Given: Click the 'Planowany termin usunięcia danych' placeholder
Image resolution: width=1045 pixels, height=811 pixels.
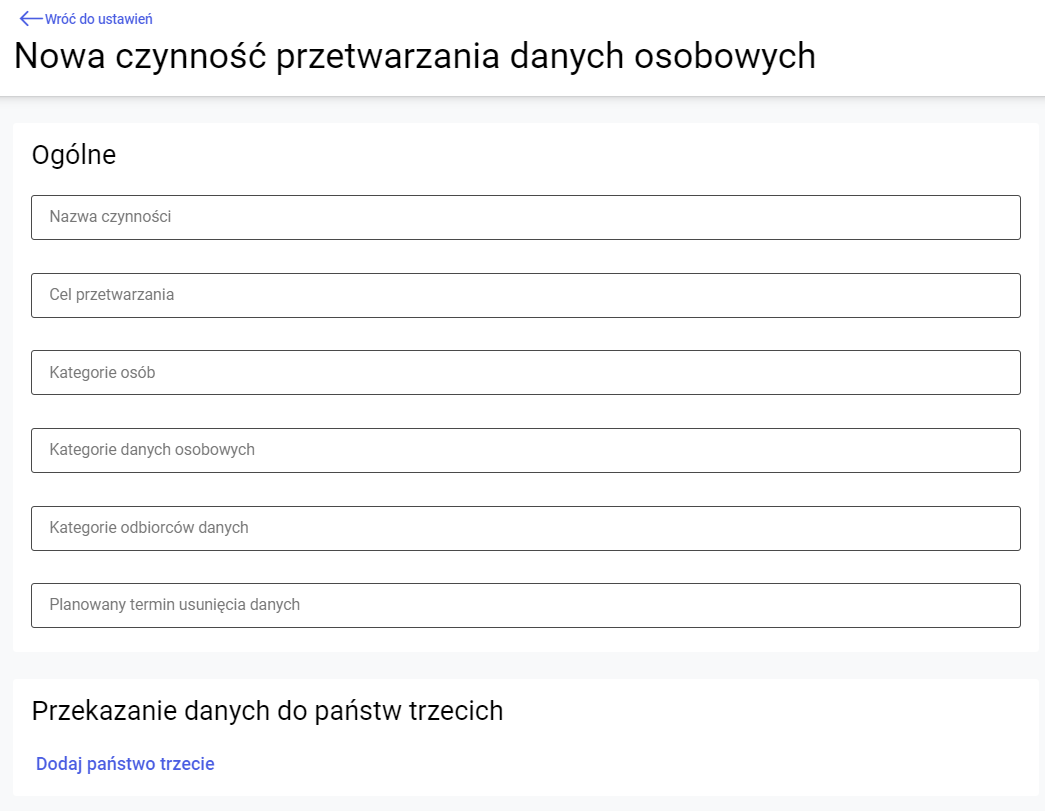Looking at the screenshot, I should pos(175,605).
